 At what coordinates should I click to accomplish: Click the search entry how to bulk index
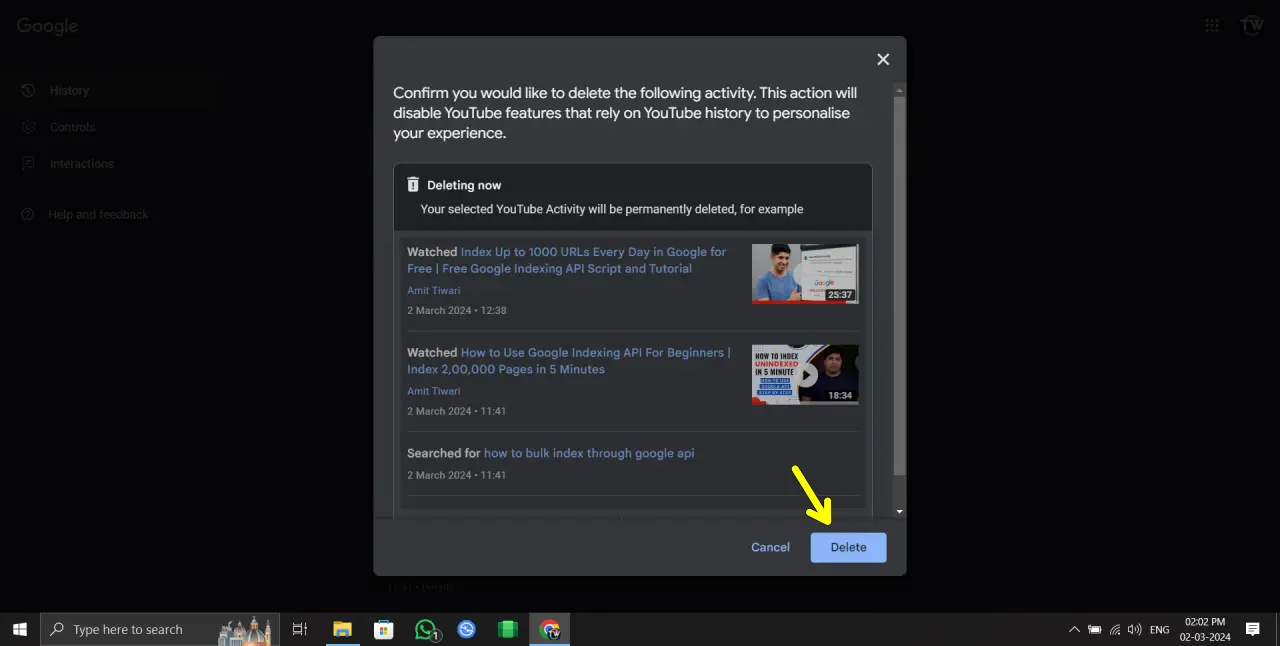coord(588,453)
